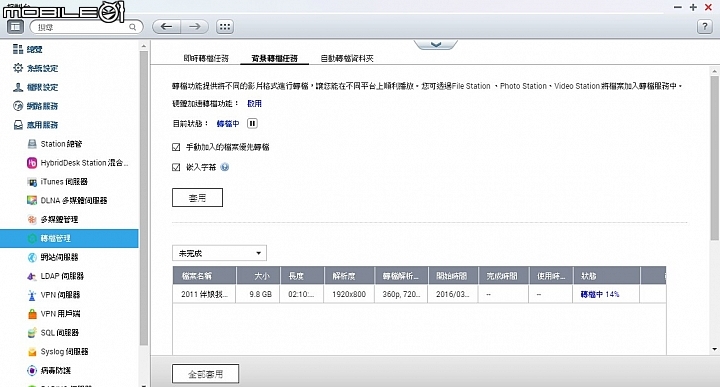Select 網站伺服器 in sidebar
Screen dimensions: 720x387
(x=53, y=257)
